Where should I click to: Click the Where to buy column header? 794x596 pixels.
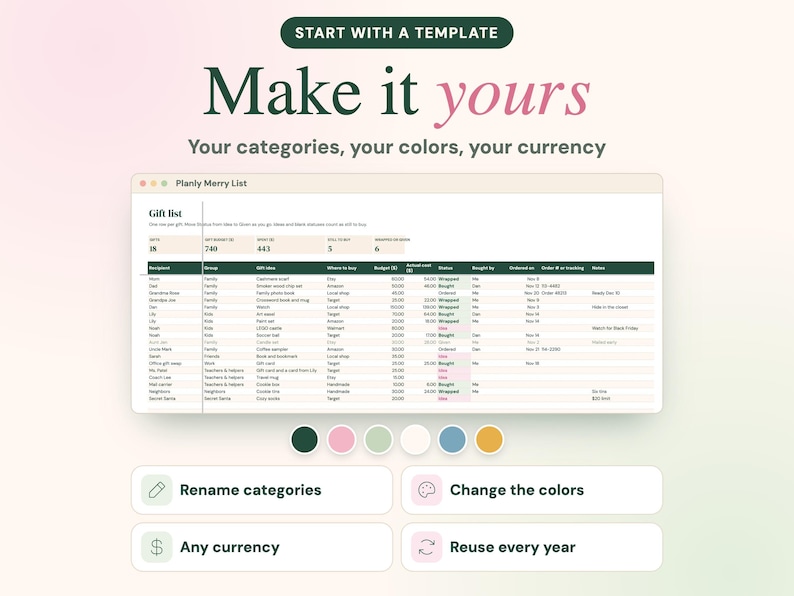(x=342, y=268)
